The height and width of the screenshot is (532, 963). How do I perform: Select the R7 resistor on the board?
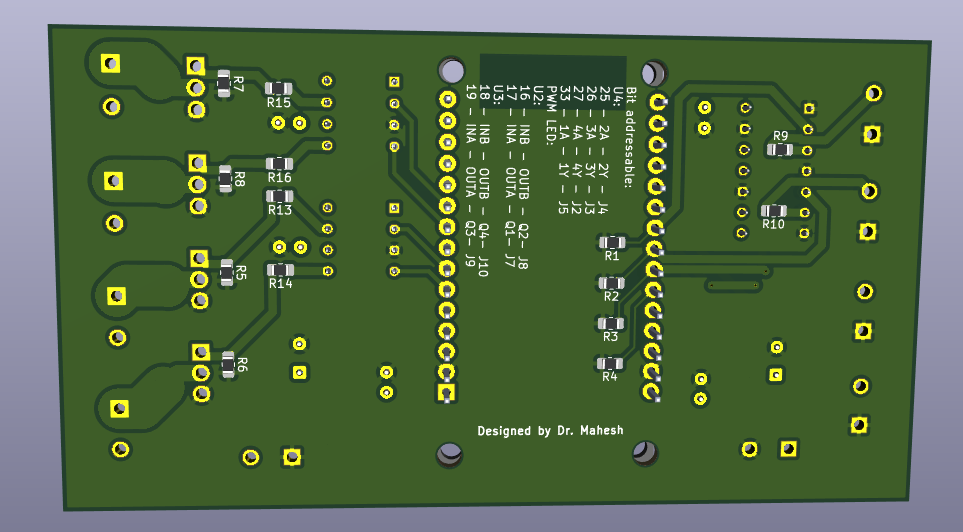[224, 84]
